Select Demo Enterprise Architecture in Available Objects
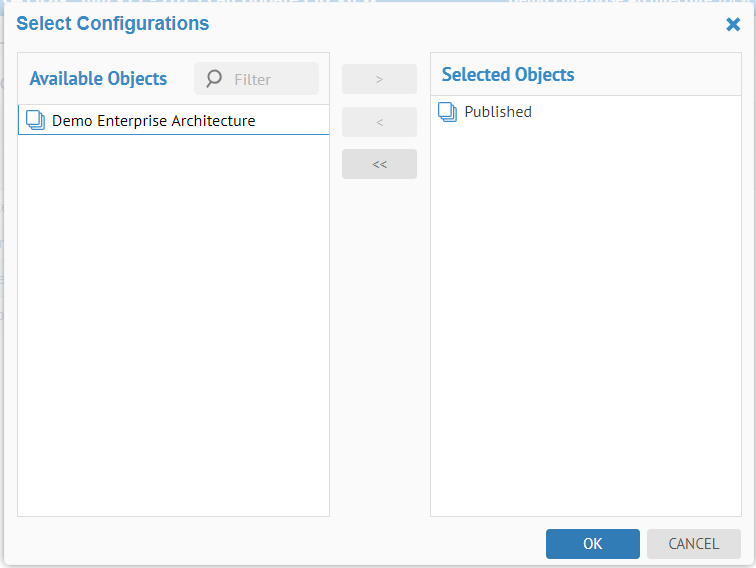Viewport: 756px width, 568px height. point(153,121)
